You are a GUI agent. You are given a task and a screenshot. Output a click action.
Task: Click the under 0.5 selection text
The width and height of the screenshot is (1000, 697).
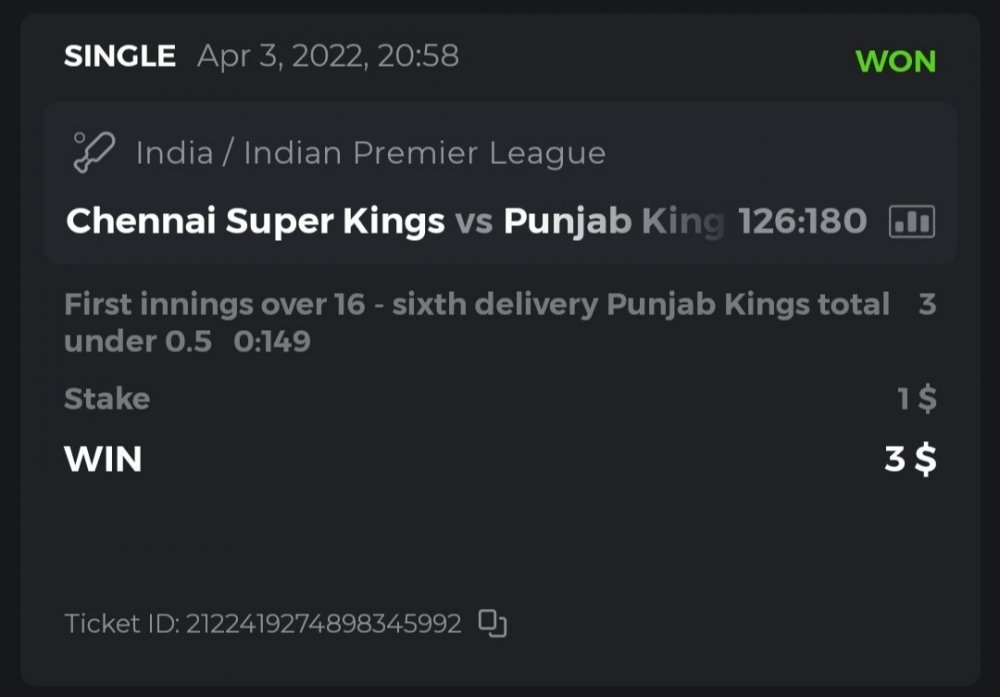pos(137,342)
